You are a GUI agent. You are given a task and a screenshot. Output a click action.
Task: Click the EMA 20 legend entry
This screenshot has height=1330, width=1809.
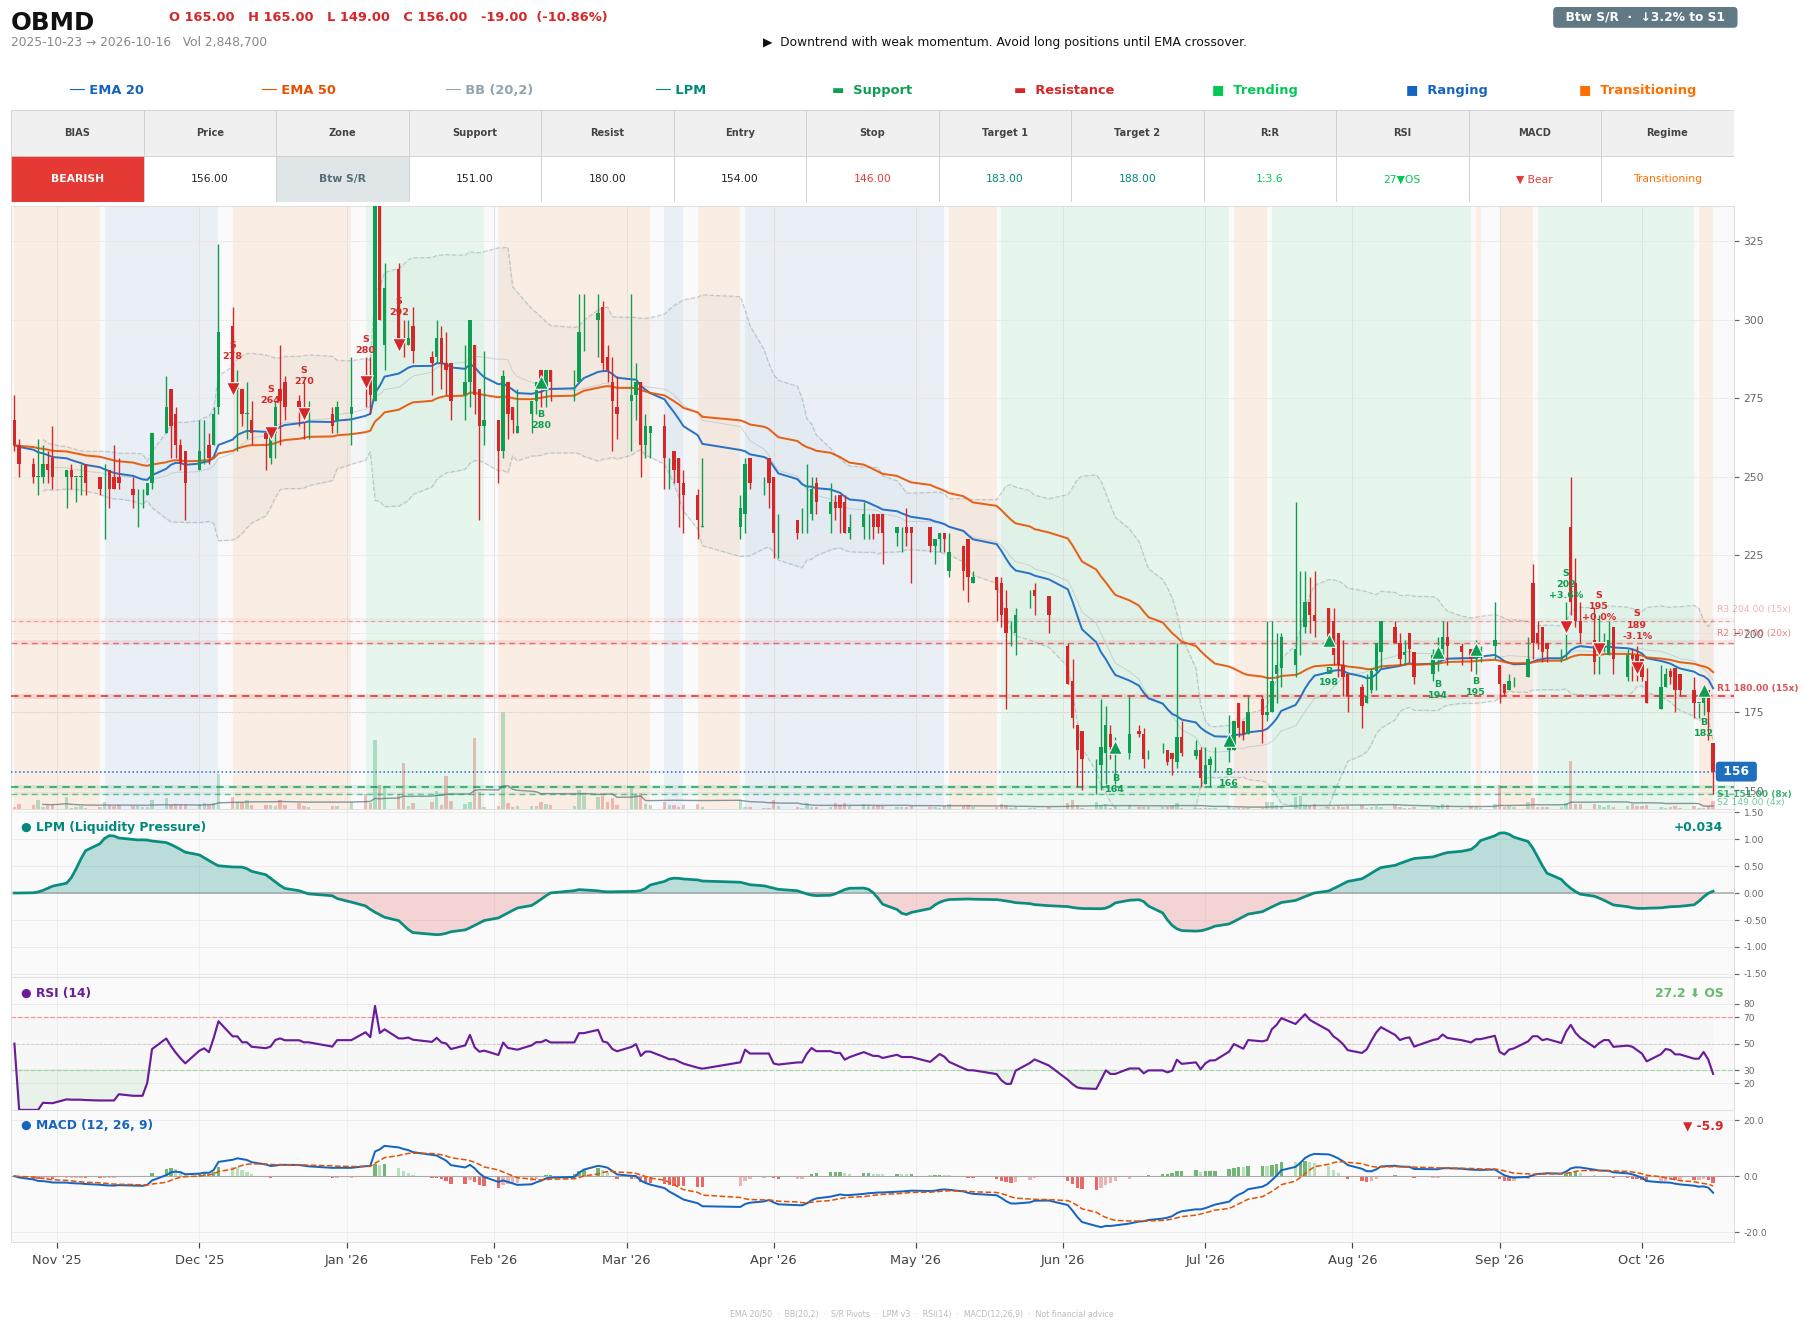[107, 90]
